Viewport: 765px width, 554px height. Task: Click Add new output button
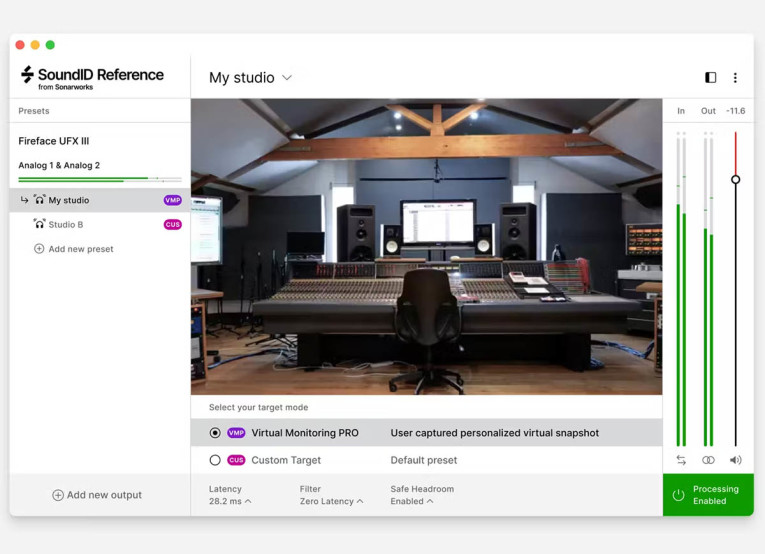tap(97, 495)
